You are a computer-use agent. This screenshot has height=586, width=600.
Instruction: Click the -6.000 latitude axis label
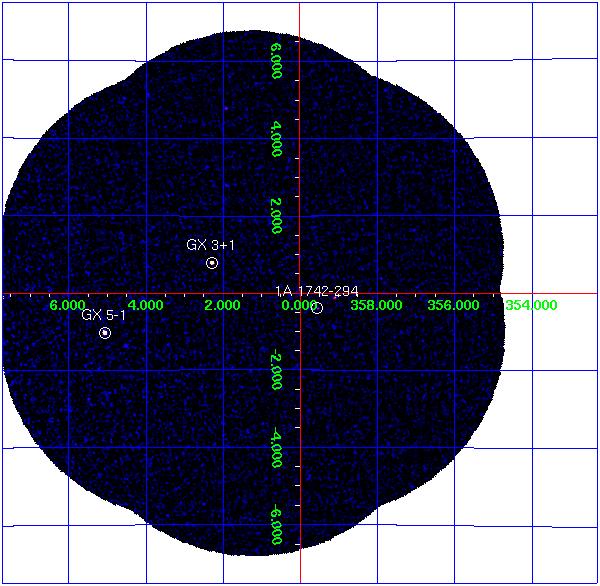pos(277,526)
